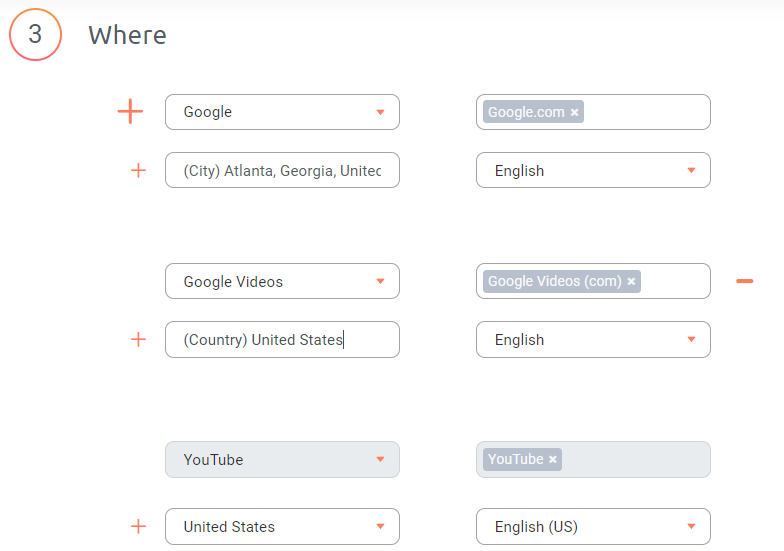Screen dimensions: 784x551
Task: Click the plus icon beside the YouTube United States dropdown
Action: tap(138, 526)
